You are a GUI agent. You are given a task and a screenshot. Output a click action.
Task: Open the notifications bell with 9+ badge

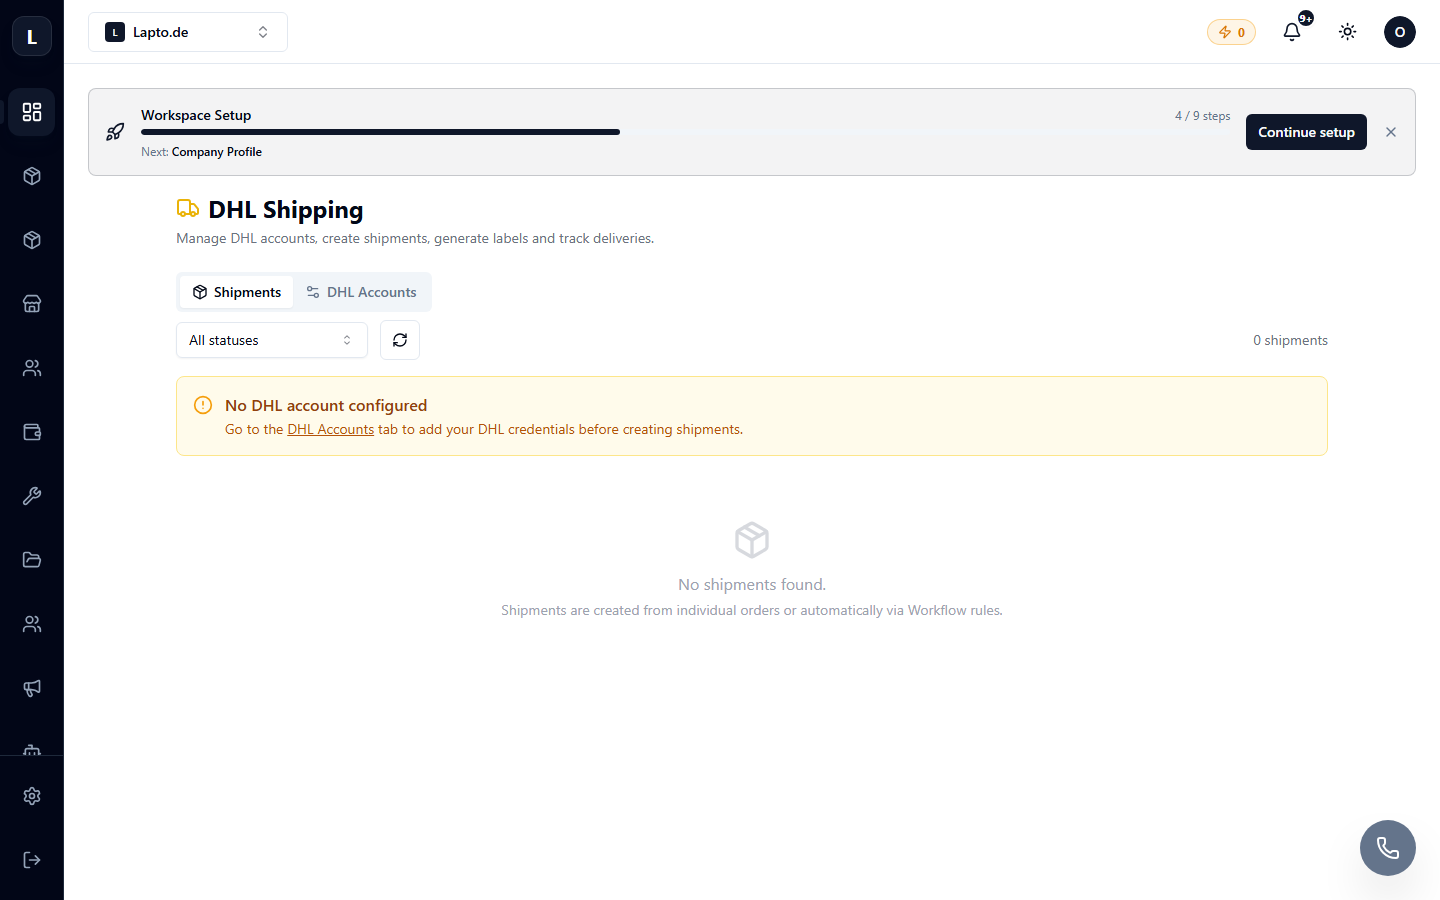tap(1292, 32)
